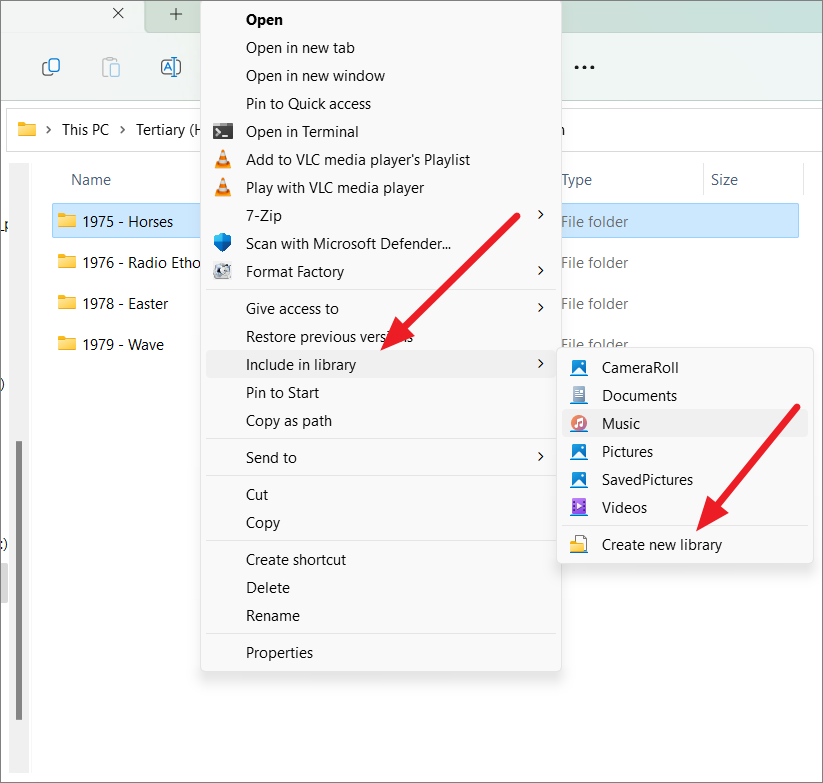
Task: Click the Videos library icon
Action: [579, 507]
